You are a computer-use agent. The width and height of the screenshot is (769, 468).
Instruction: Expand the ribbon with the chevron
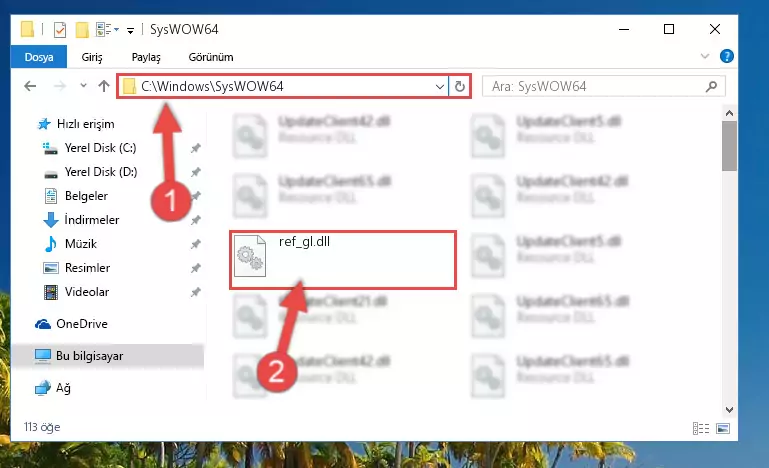[x=705, y=56]
